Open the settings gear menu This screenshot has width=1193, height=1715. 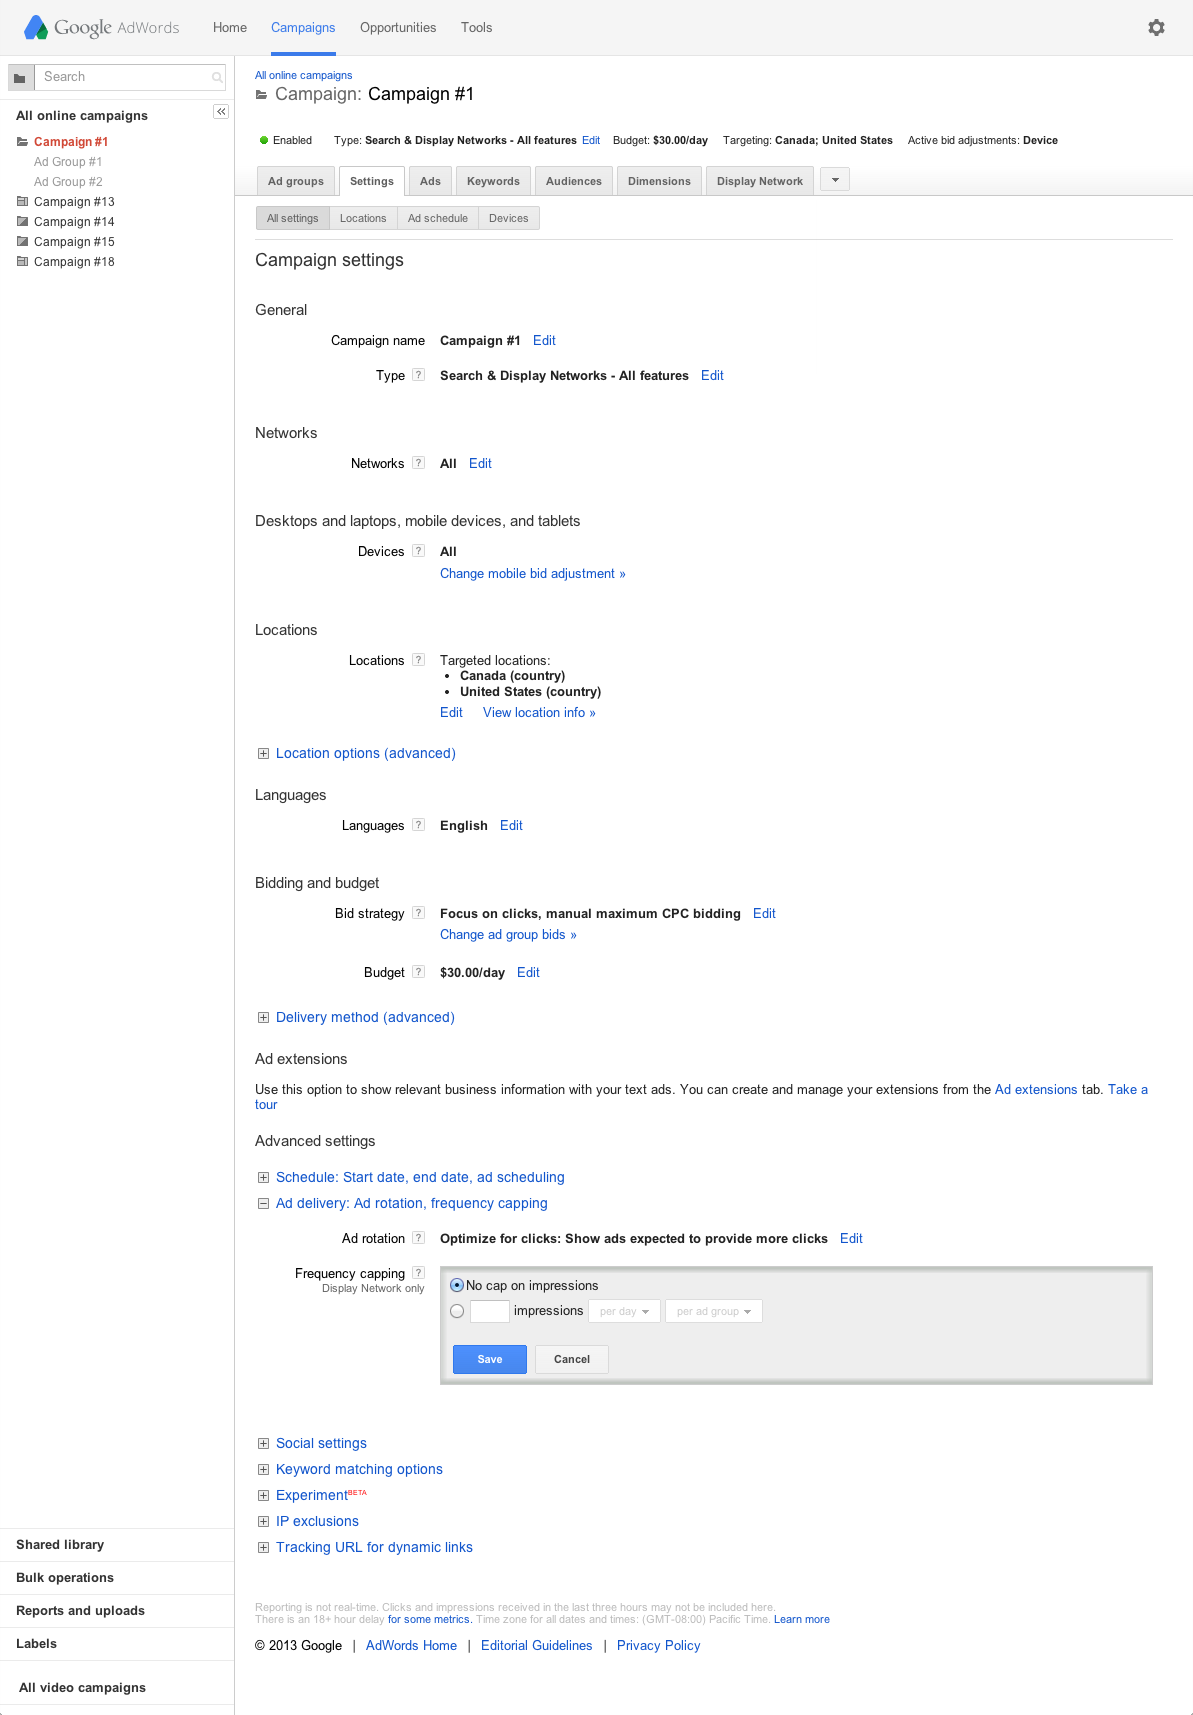1156,28
